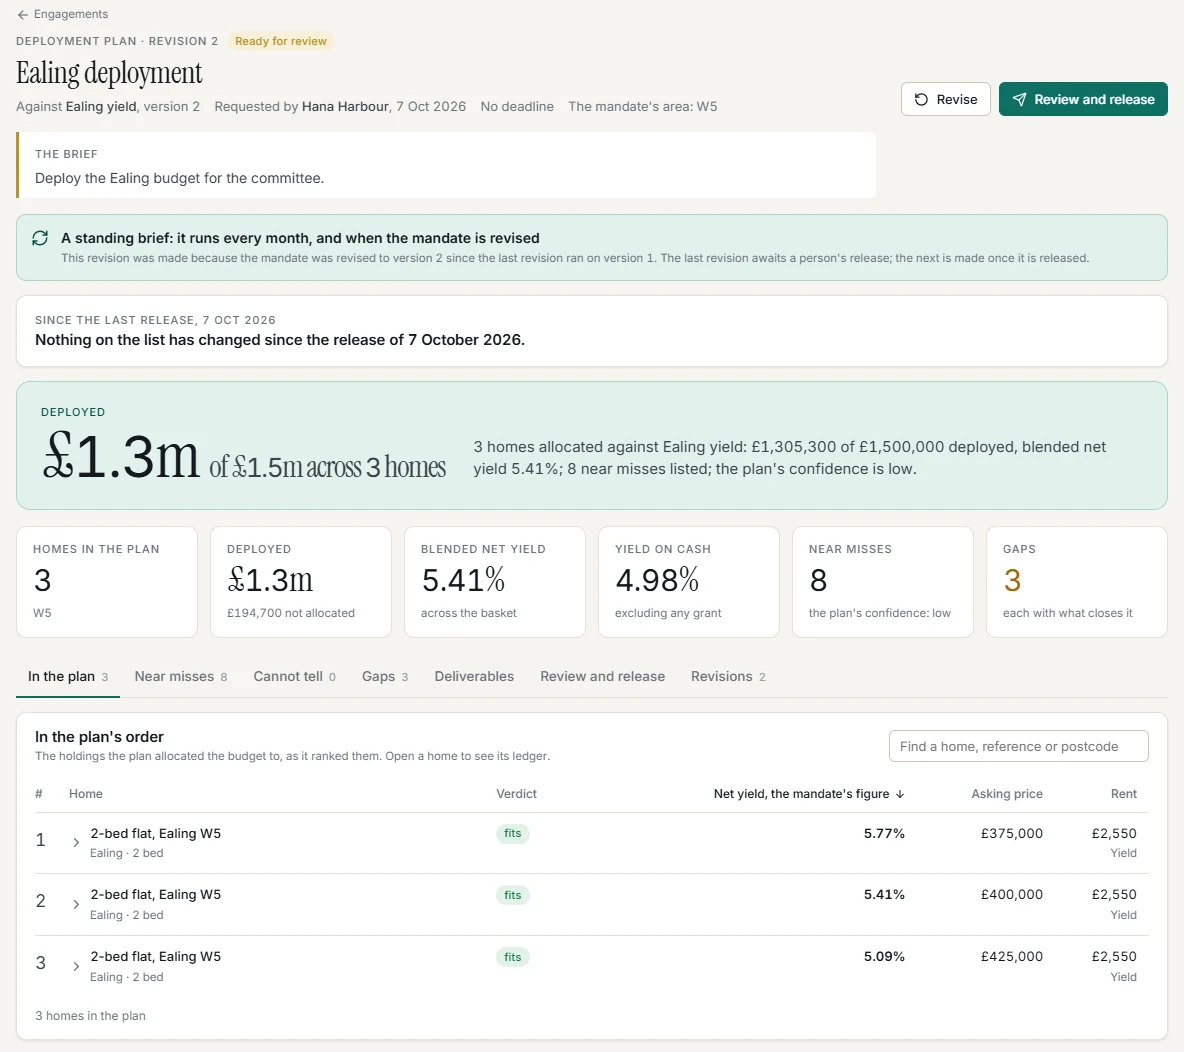Click £194,700 not allocated text
Viewport: 1184px width, 1052px height.
[x=291, y=613]
